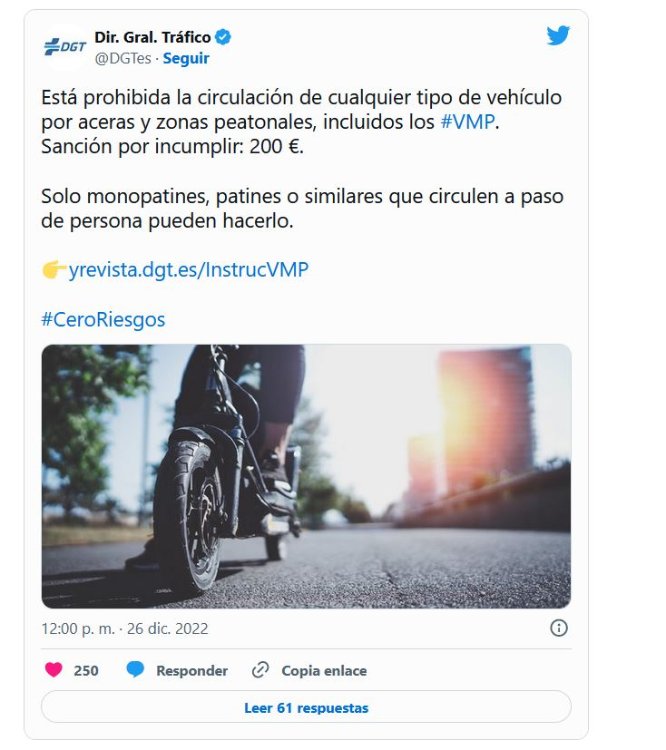Open the #VMP hashtag
The image size is (666, 750).
pyautogui.click(x=467, y=122)
